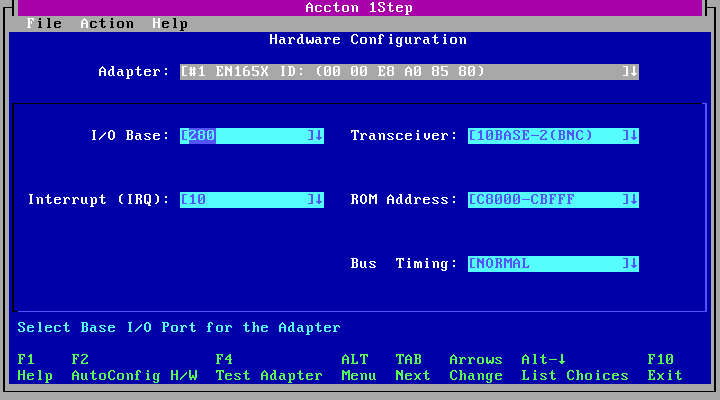Open the Adapter selection dropdown
Screen dimensions: 720x400
409,72
